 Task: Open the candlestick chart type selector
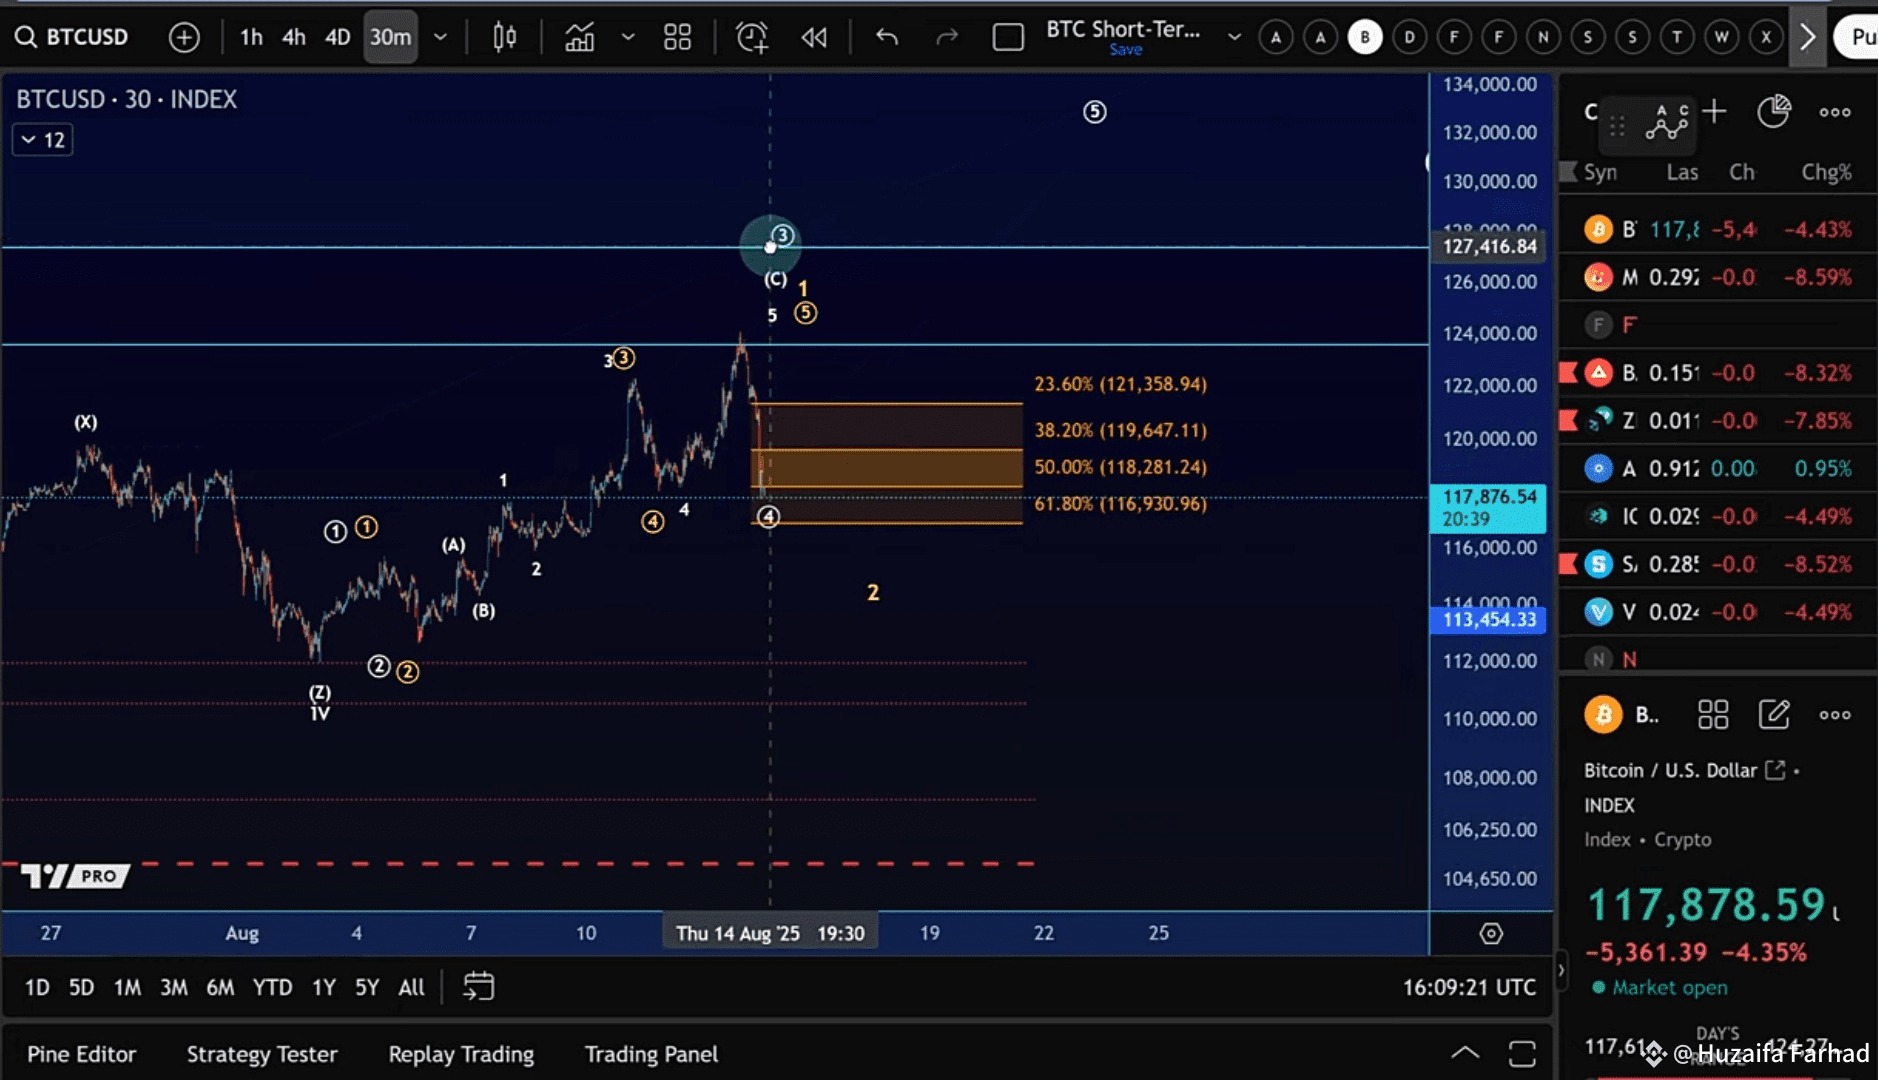coord(505,38)
